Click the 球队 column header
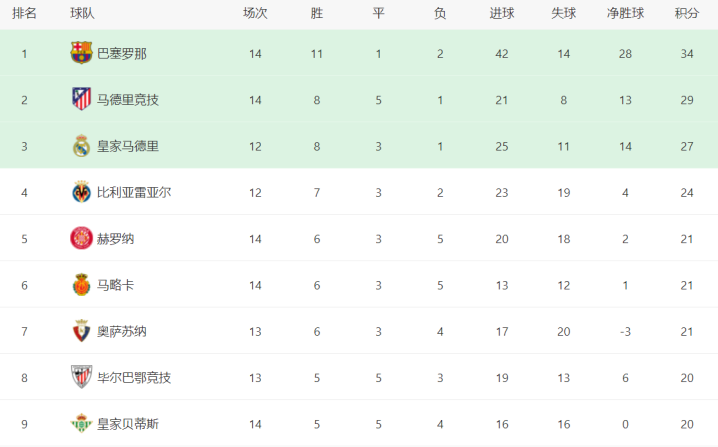 coord(82,13)
